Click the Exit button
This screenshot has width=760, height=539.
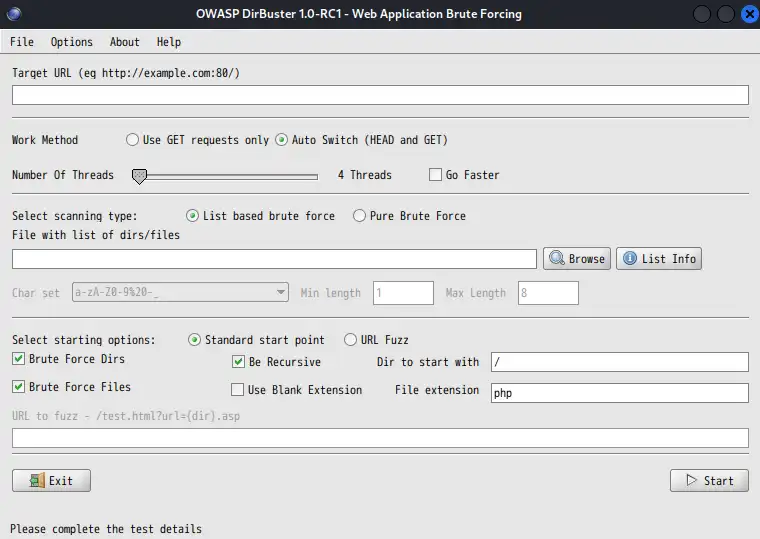click(x=51, y=480)
